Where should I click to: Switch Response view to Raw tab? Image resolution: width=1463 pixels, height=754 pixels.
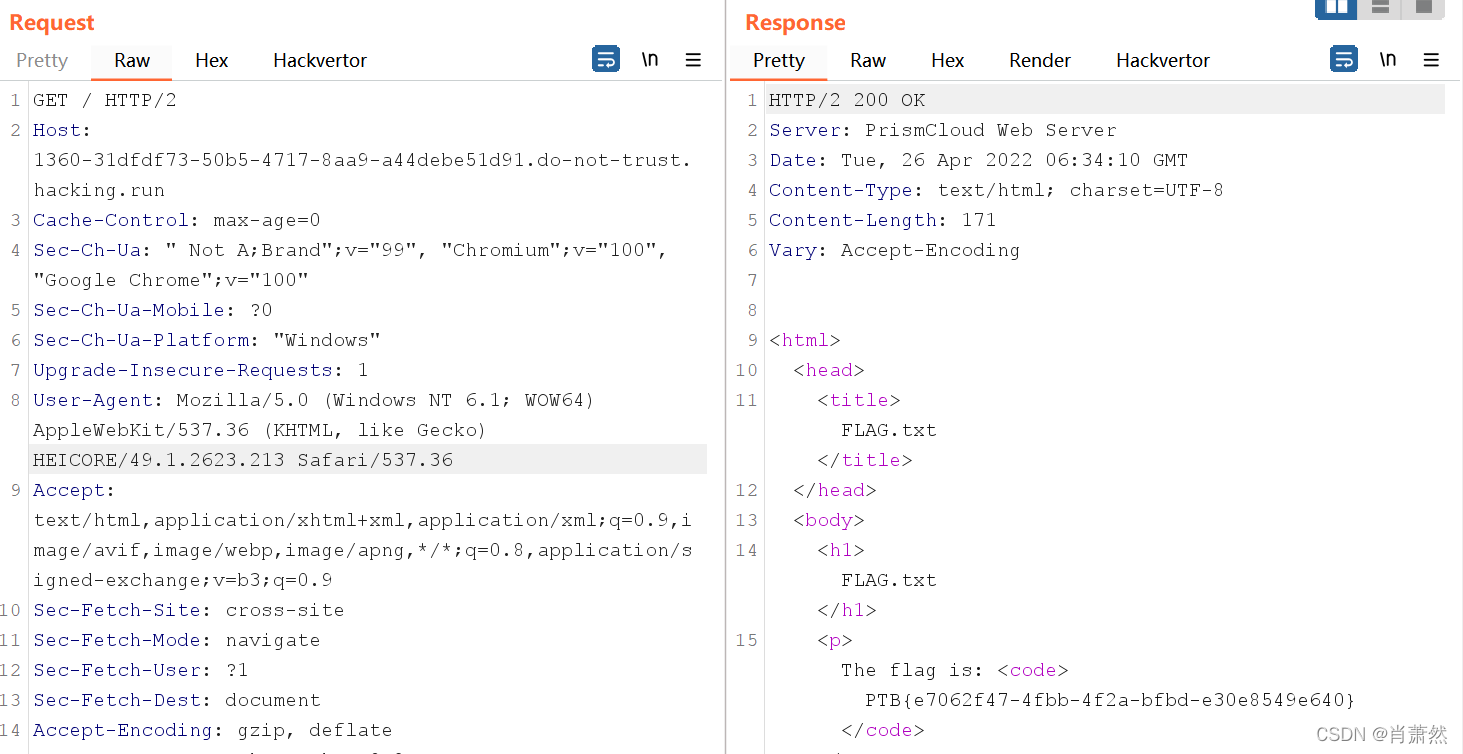868,60
